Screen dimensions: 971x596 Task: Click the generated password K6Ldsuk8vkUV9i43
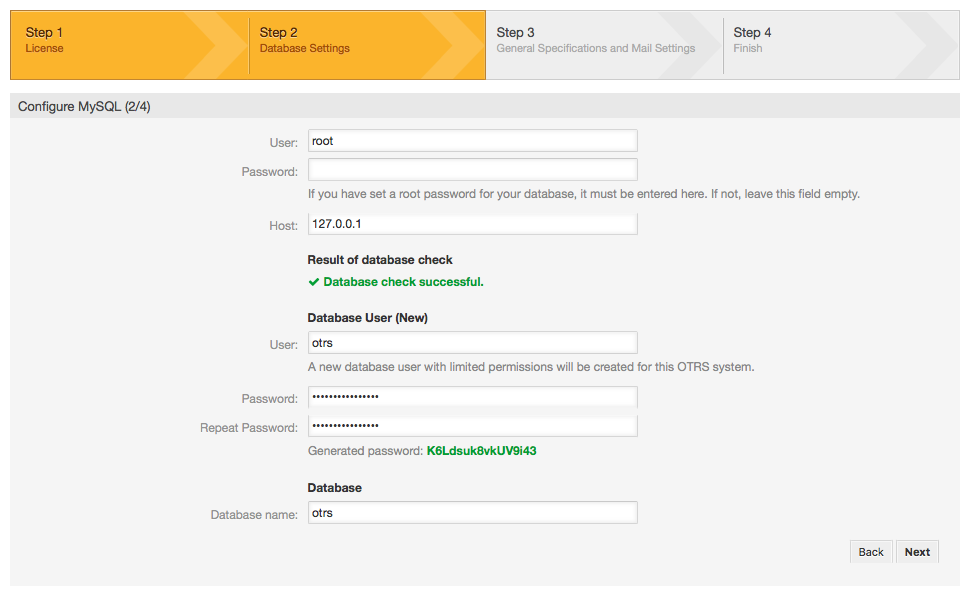[x=480, y=450]
